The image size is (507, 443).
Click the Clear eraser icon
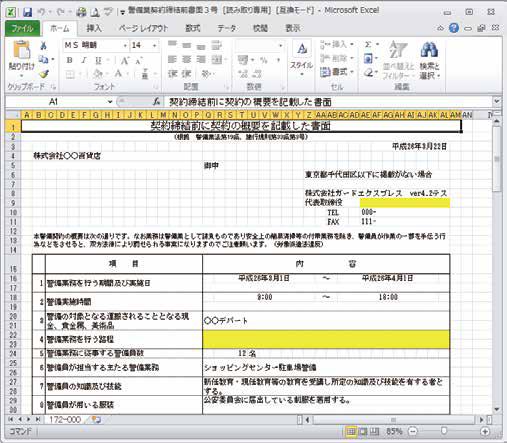[x=368, y=73]
